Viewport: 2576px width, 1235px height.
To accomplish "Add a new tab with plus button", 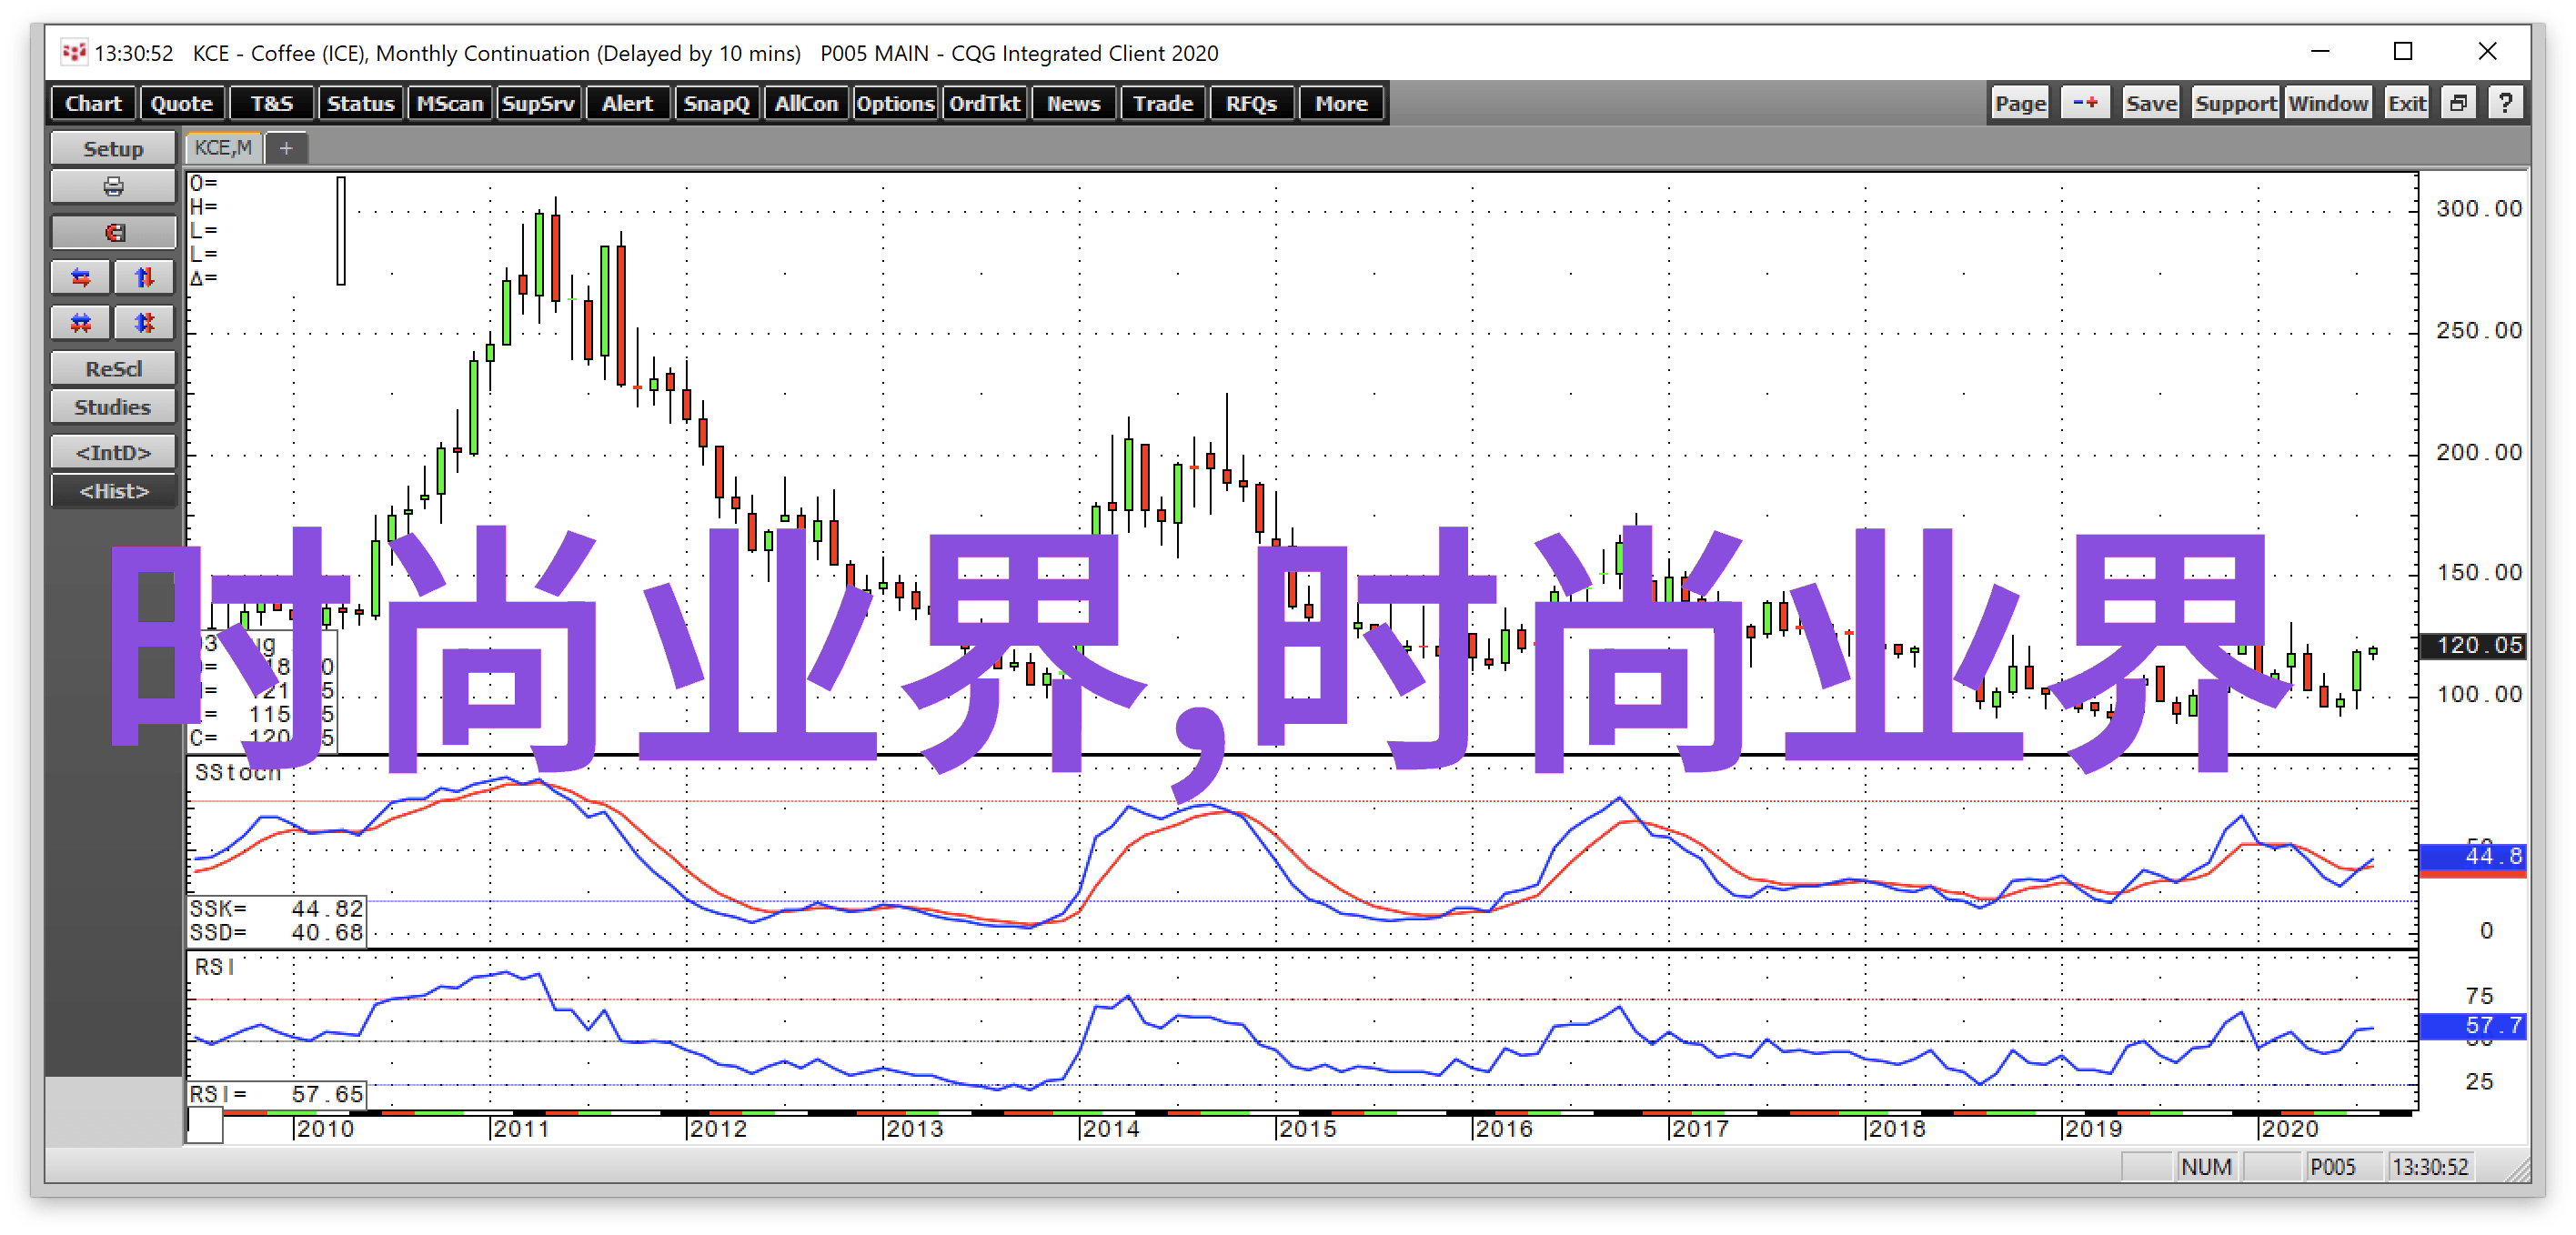I will [x=286, y=148].
